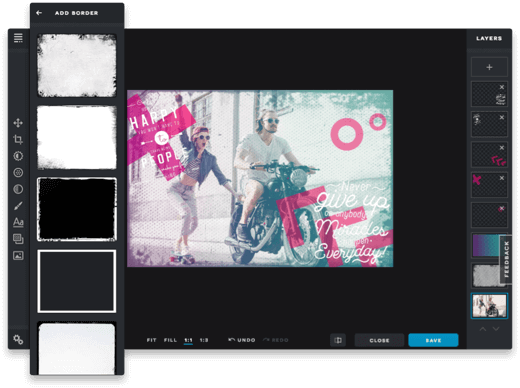
Task: Choose the black rough-edge border thumbnail
Action: pyautogui.click(x=77, y=209)
